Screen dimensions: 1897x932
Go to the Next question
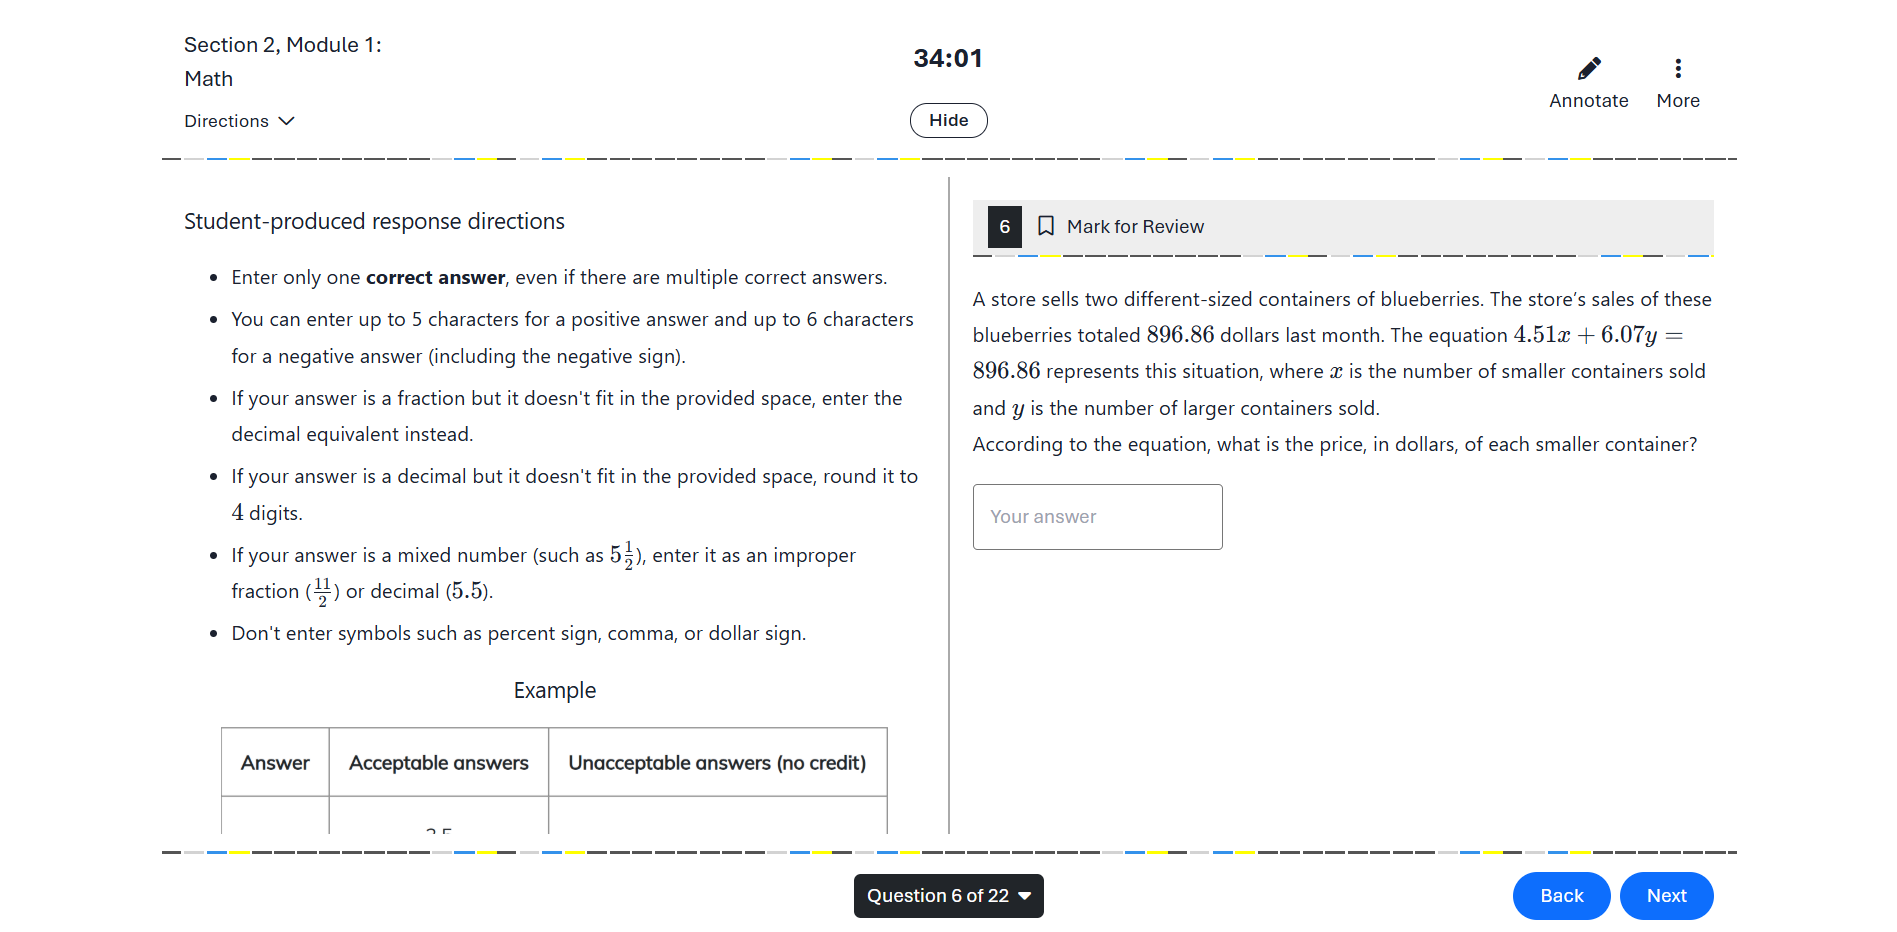click(1667, 896)
